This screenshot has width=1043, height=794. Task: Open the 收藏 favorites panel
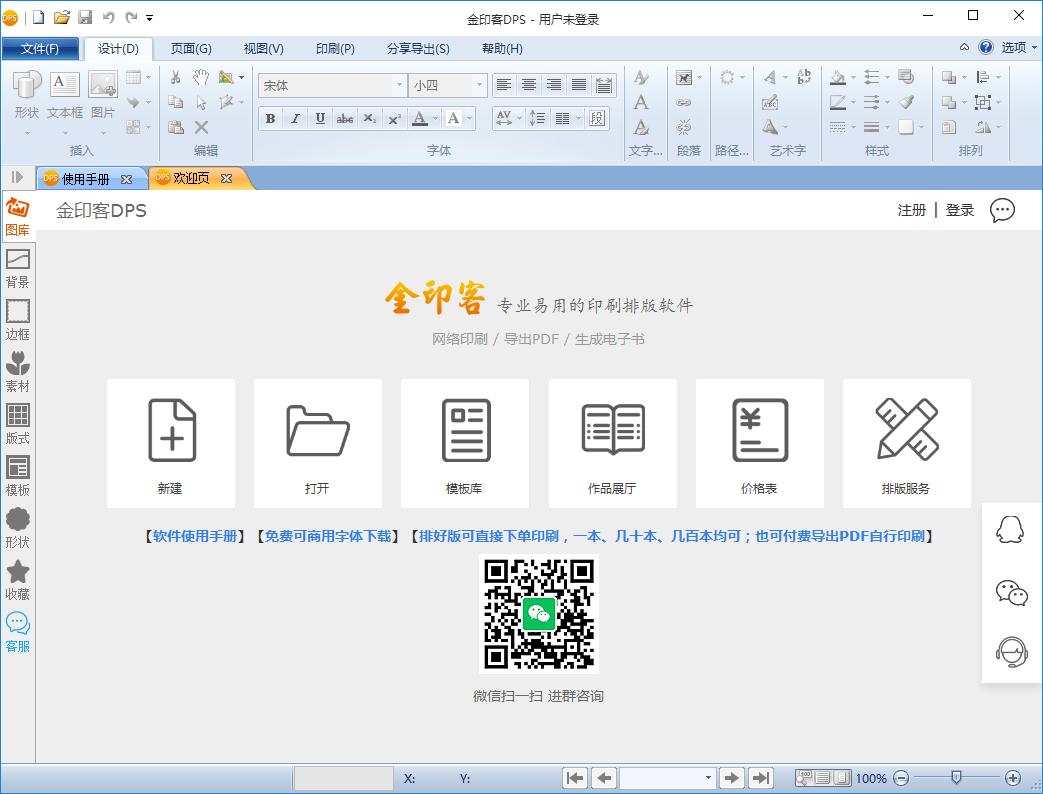click(17, 580)
